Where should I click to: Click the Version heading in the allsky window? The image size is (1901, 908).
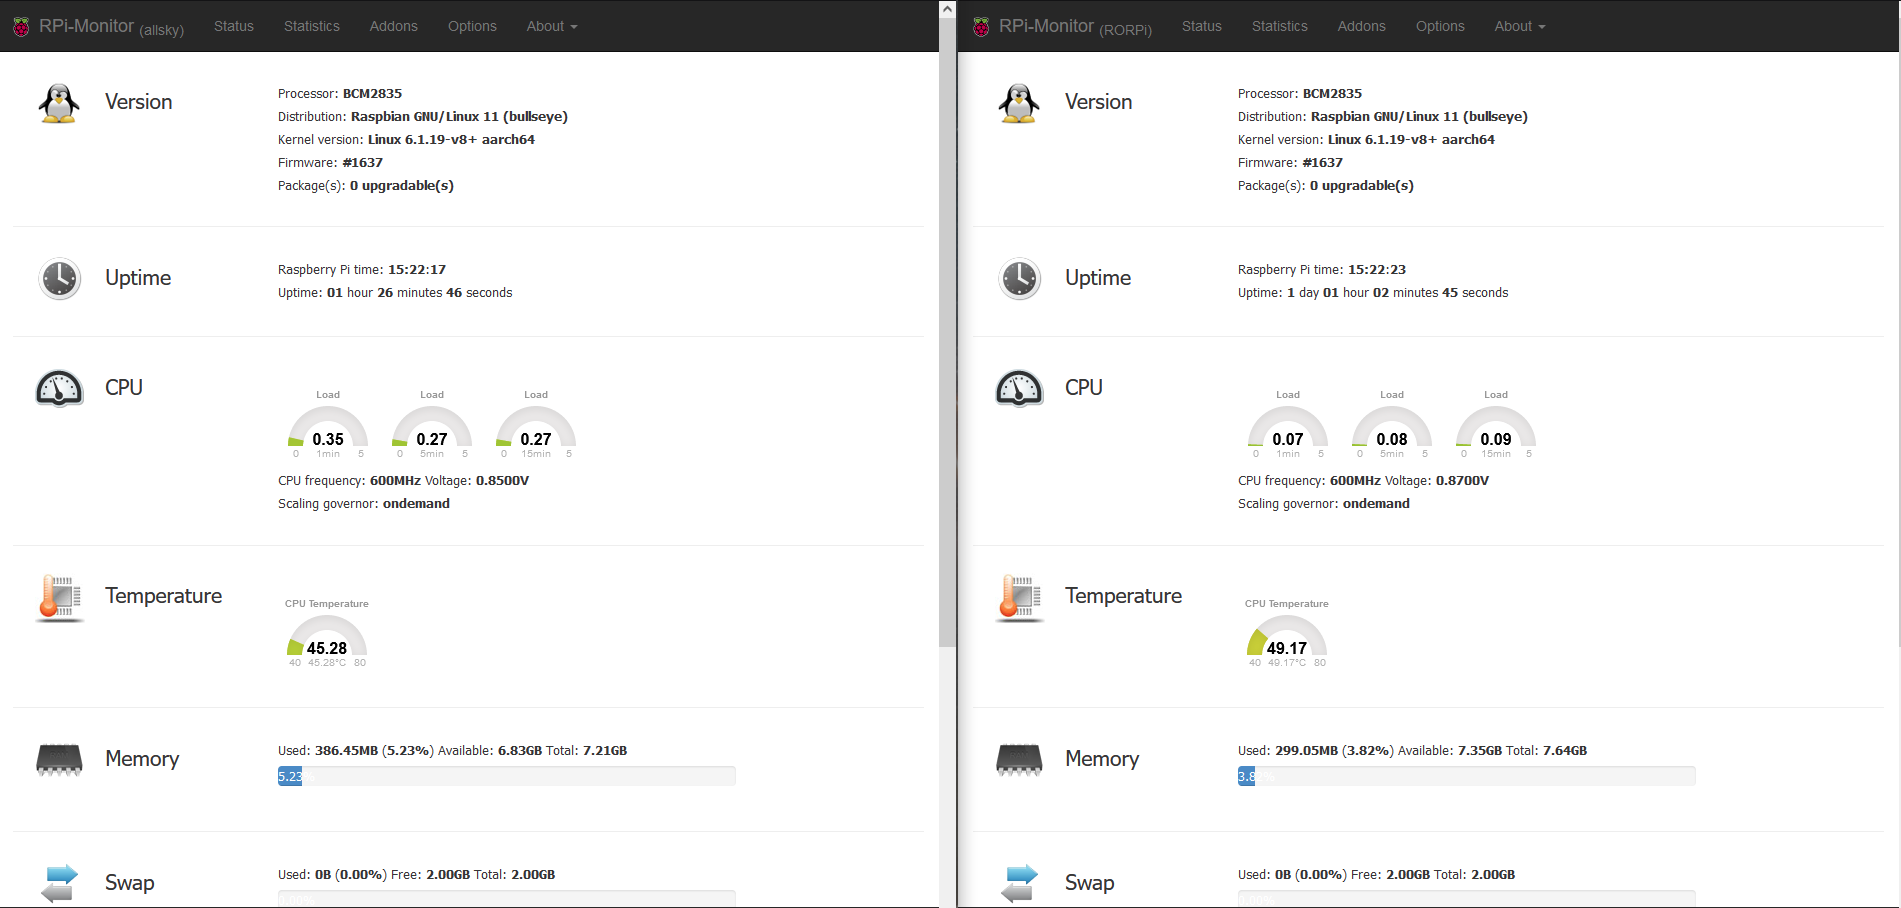point(138,102)
